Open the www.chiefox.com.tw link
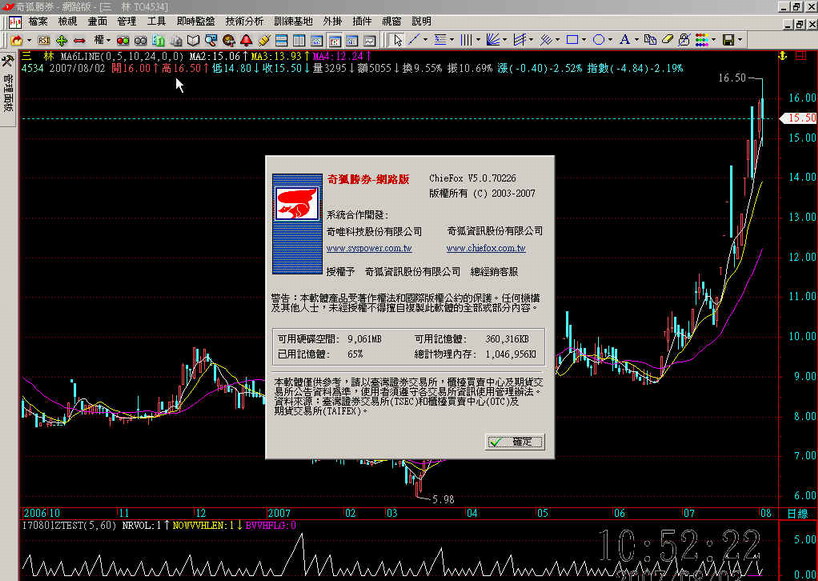This screenshot has height=581, width=818. point(486,248)
